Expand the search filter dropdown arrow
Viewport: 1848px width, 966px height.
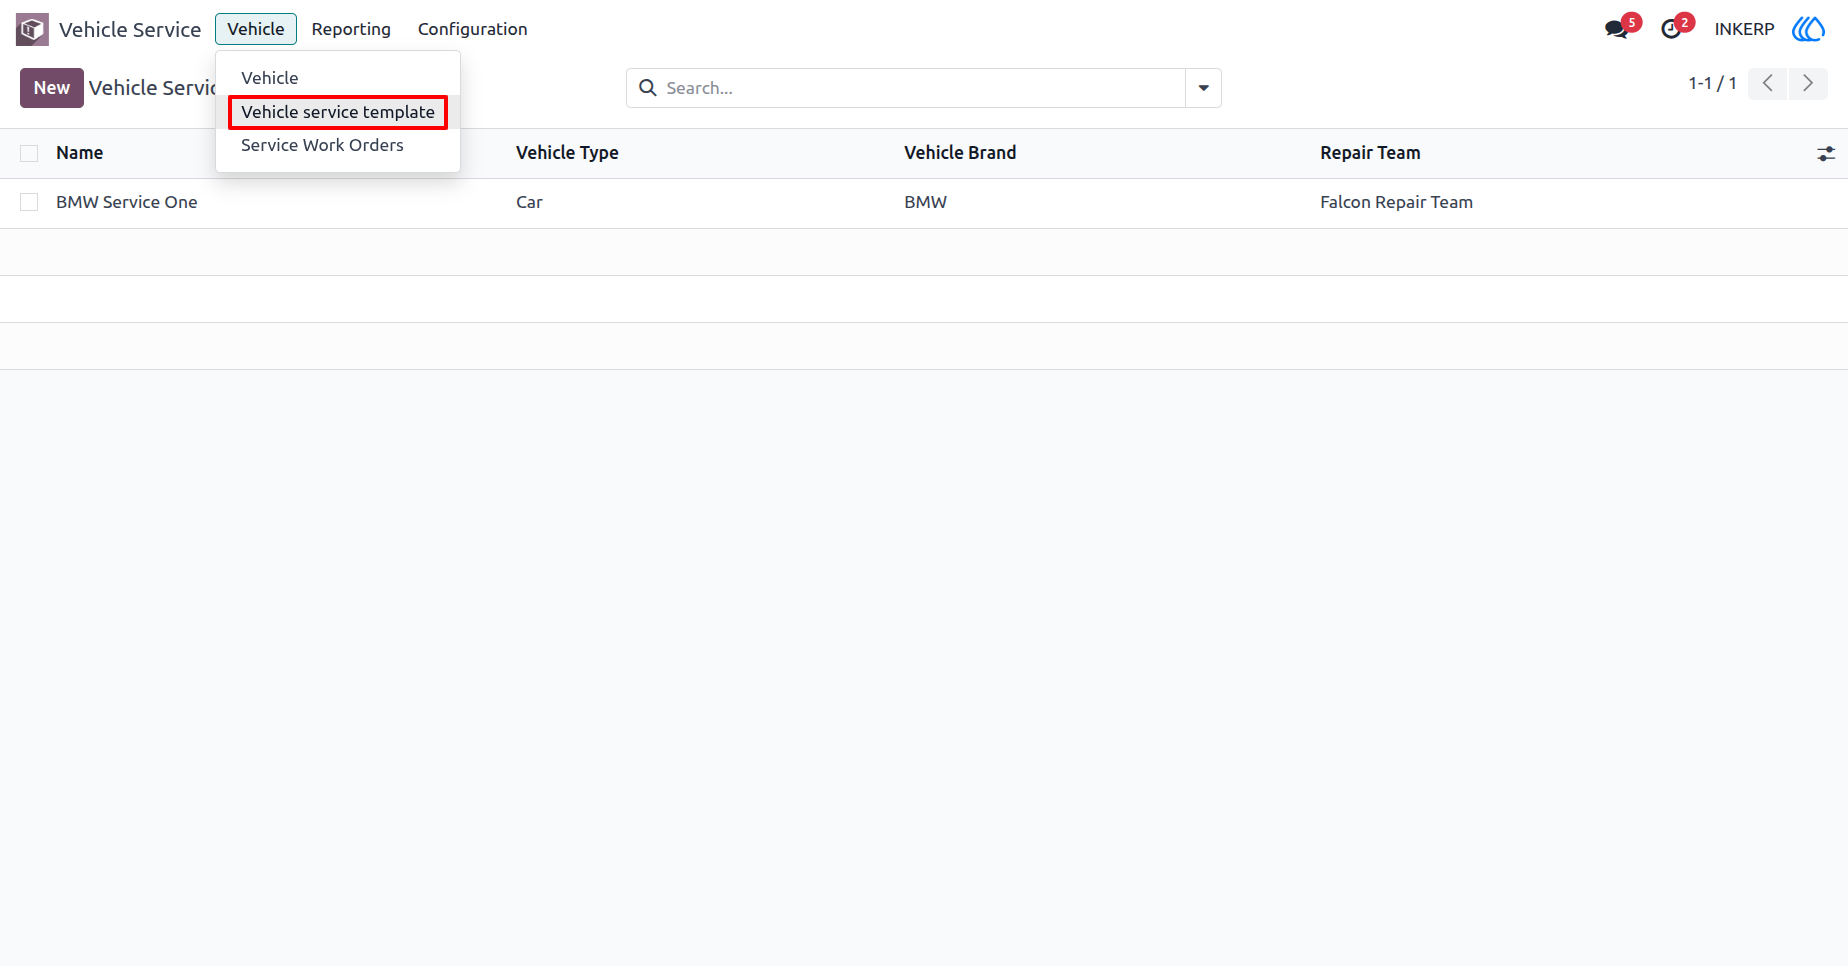[x=1203, y=88]
